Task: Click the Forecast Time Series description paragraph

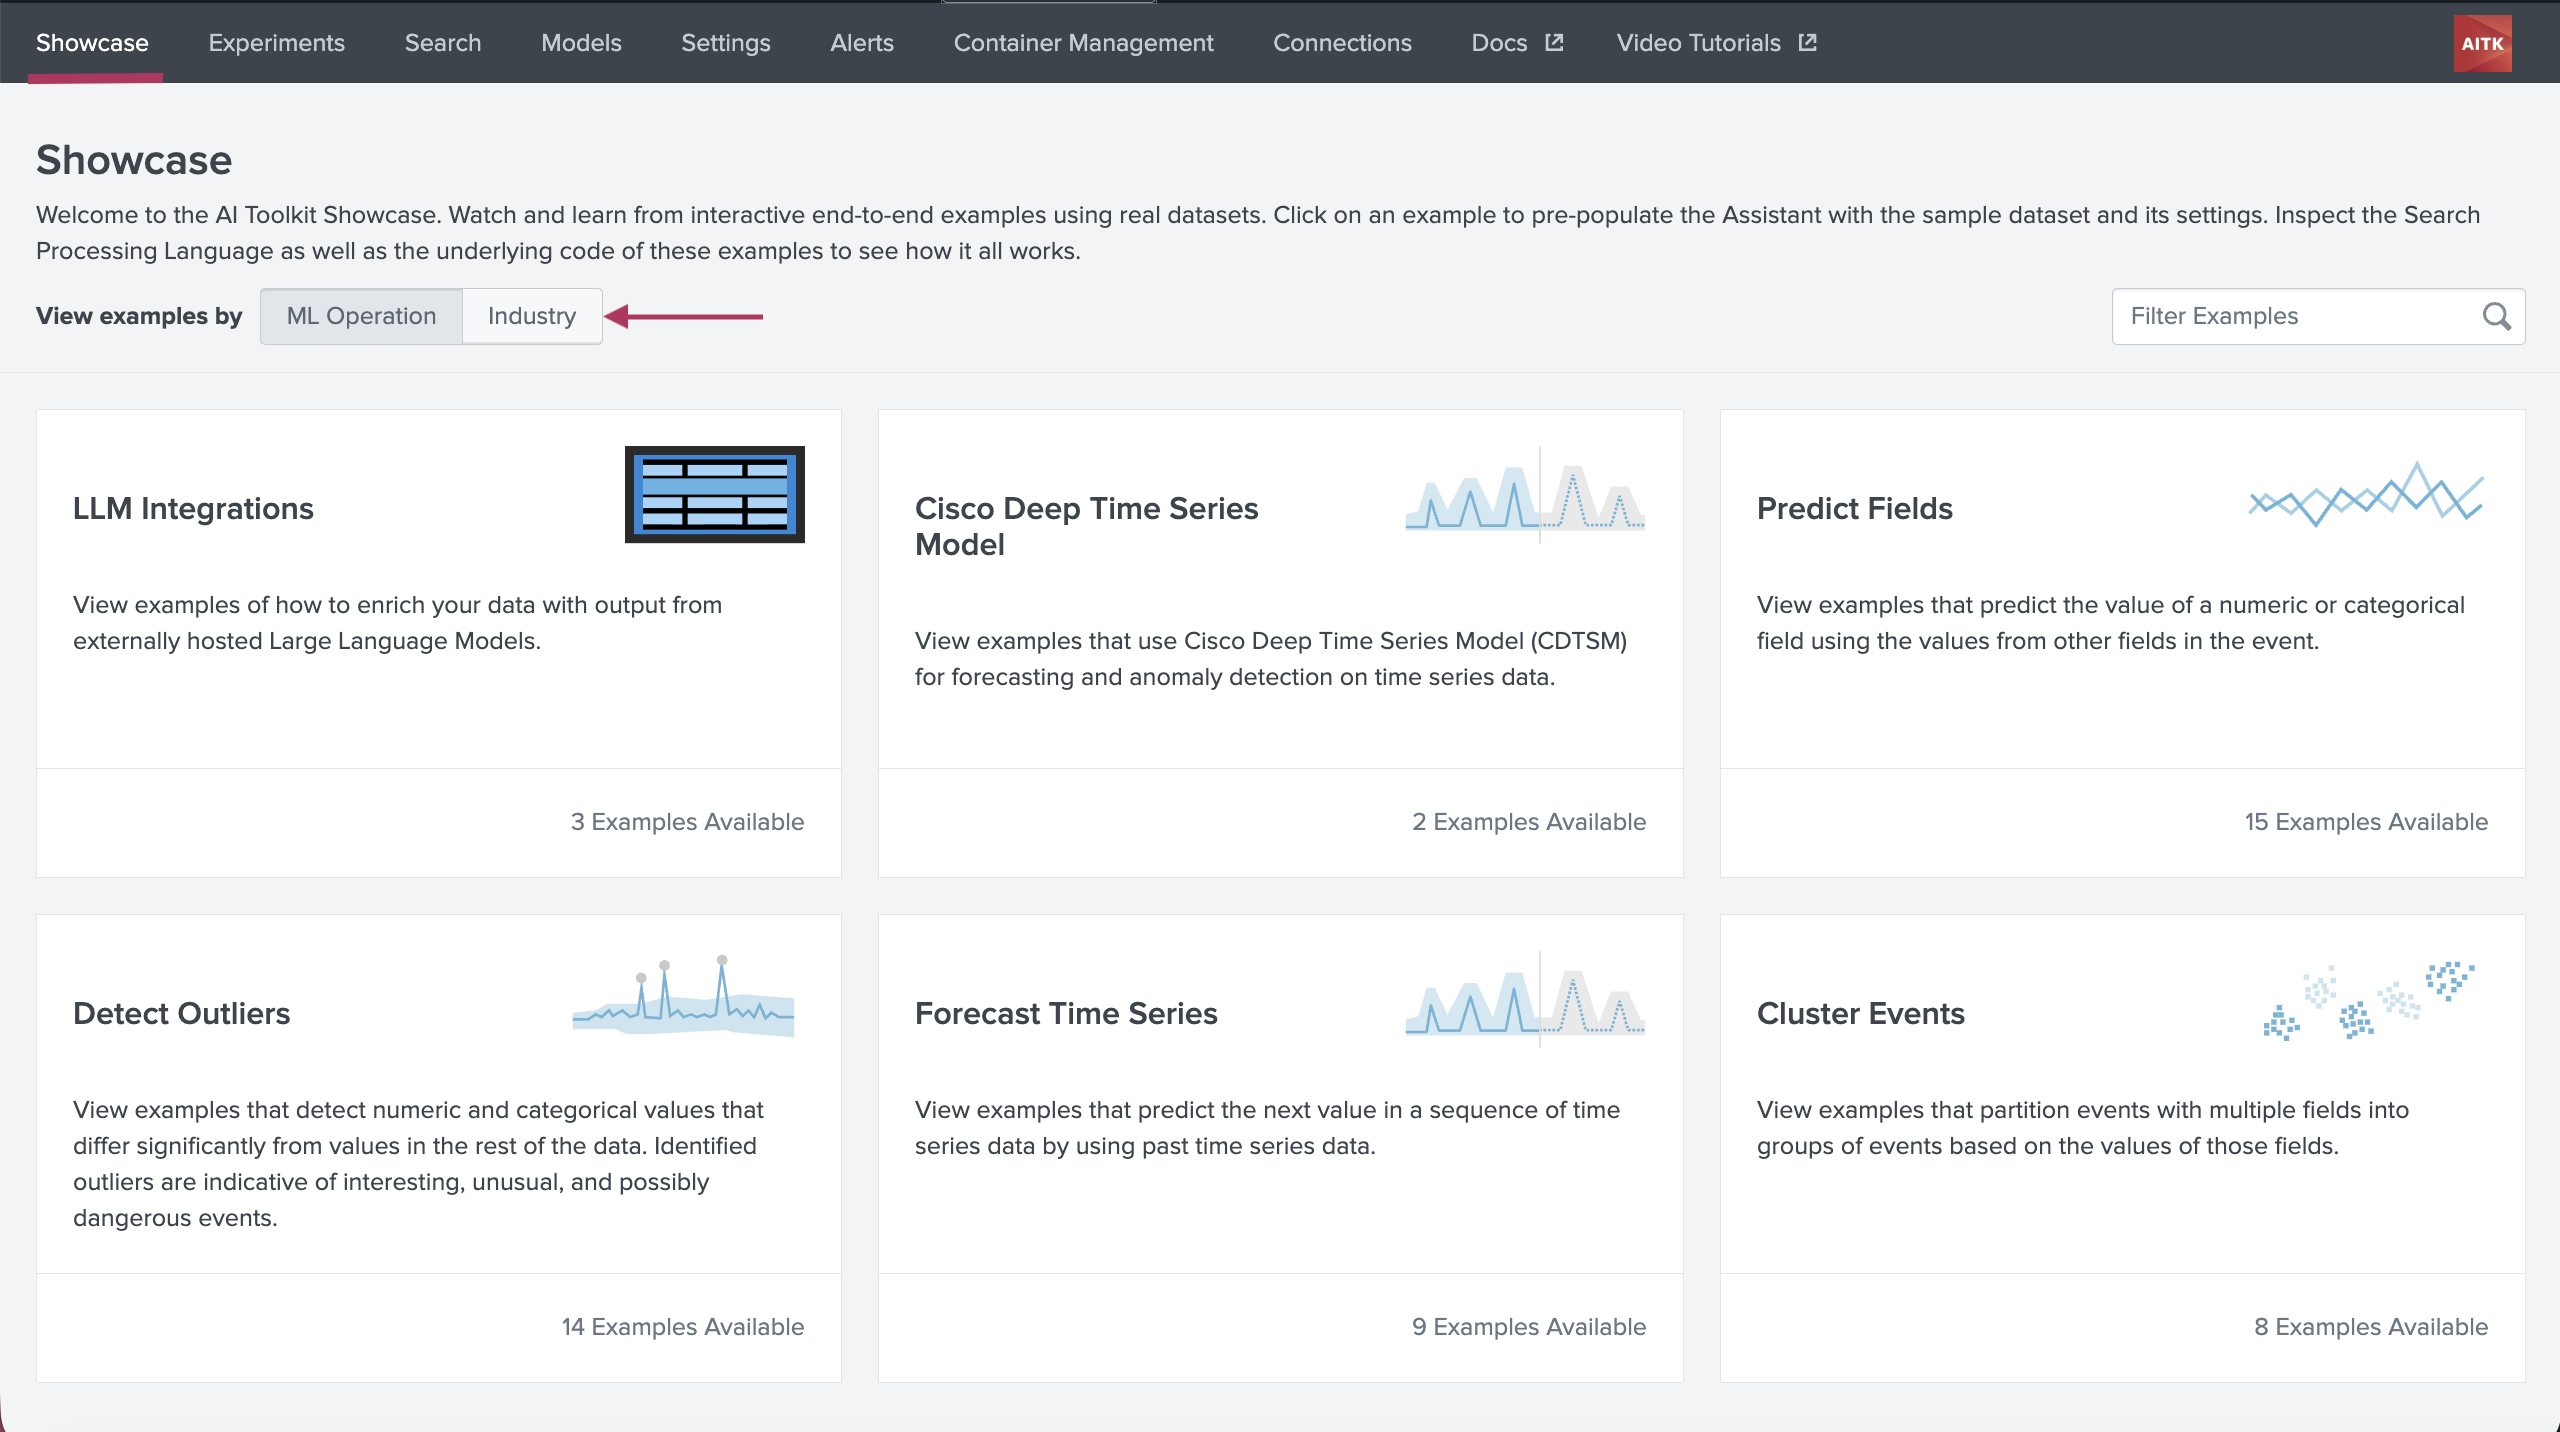Action: coord(1267,1127)
